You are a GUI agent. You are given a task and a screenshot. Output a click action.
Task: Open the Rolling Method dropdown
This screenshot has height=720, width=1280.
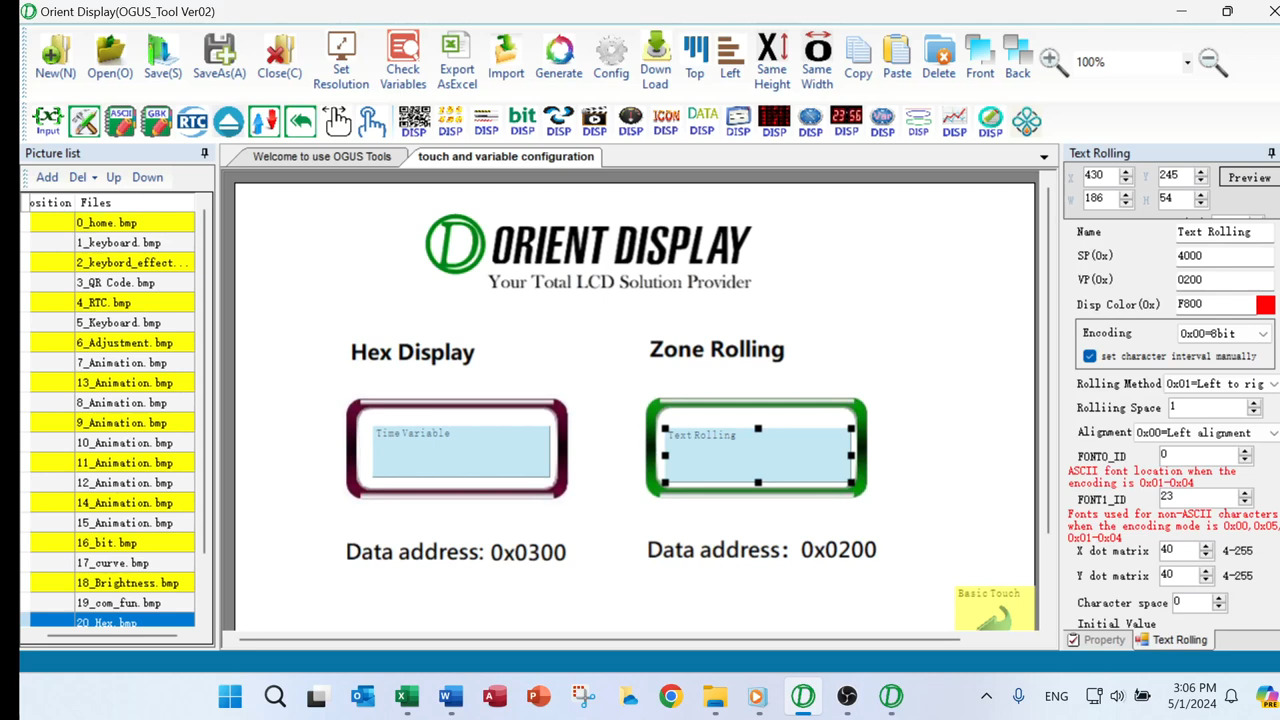1274,384
